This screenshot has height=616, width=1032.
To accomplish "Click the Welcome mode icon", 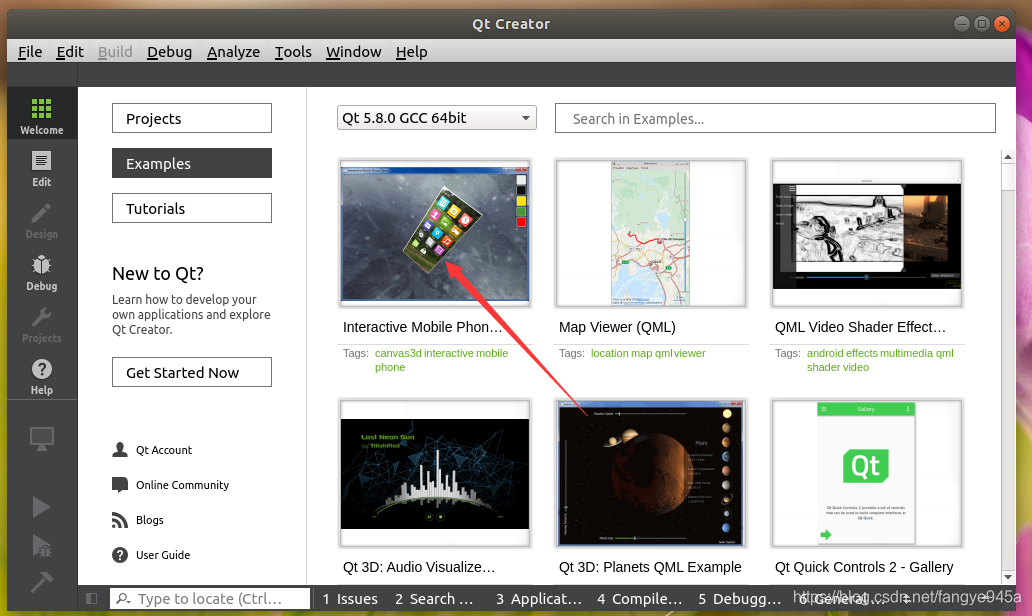I will pyautogui.click(x=41, y=110).
